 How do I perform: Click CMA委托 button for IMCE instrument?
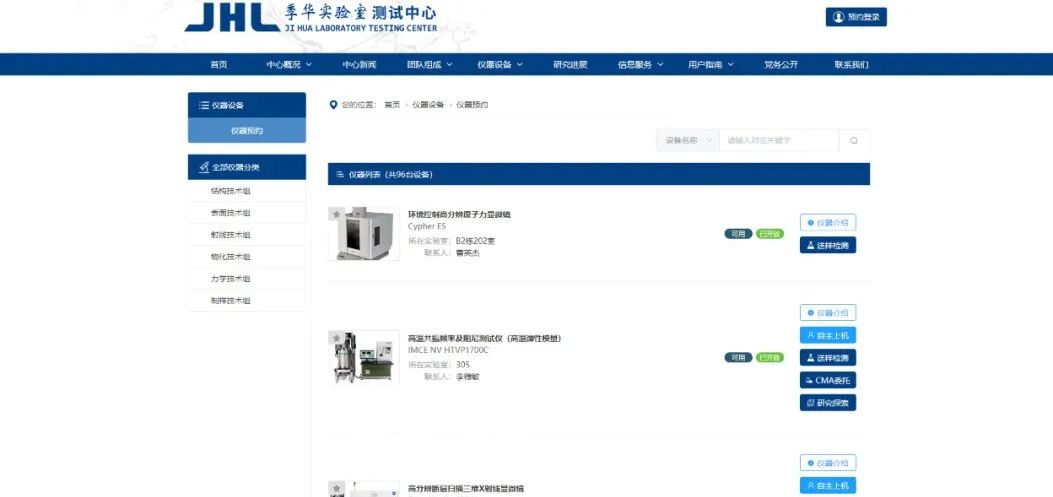click(828, 380)
